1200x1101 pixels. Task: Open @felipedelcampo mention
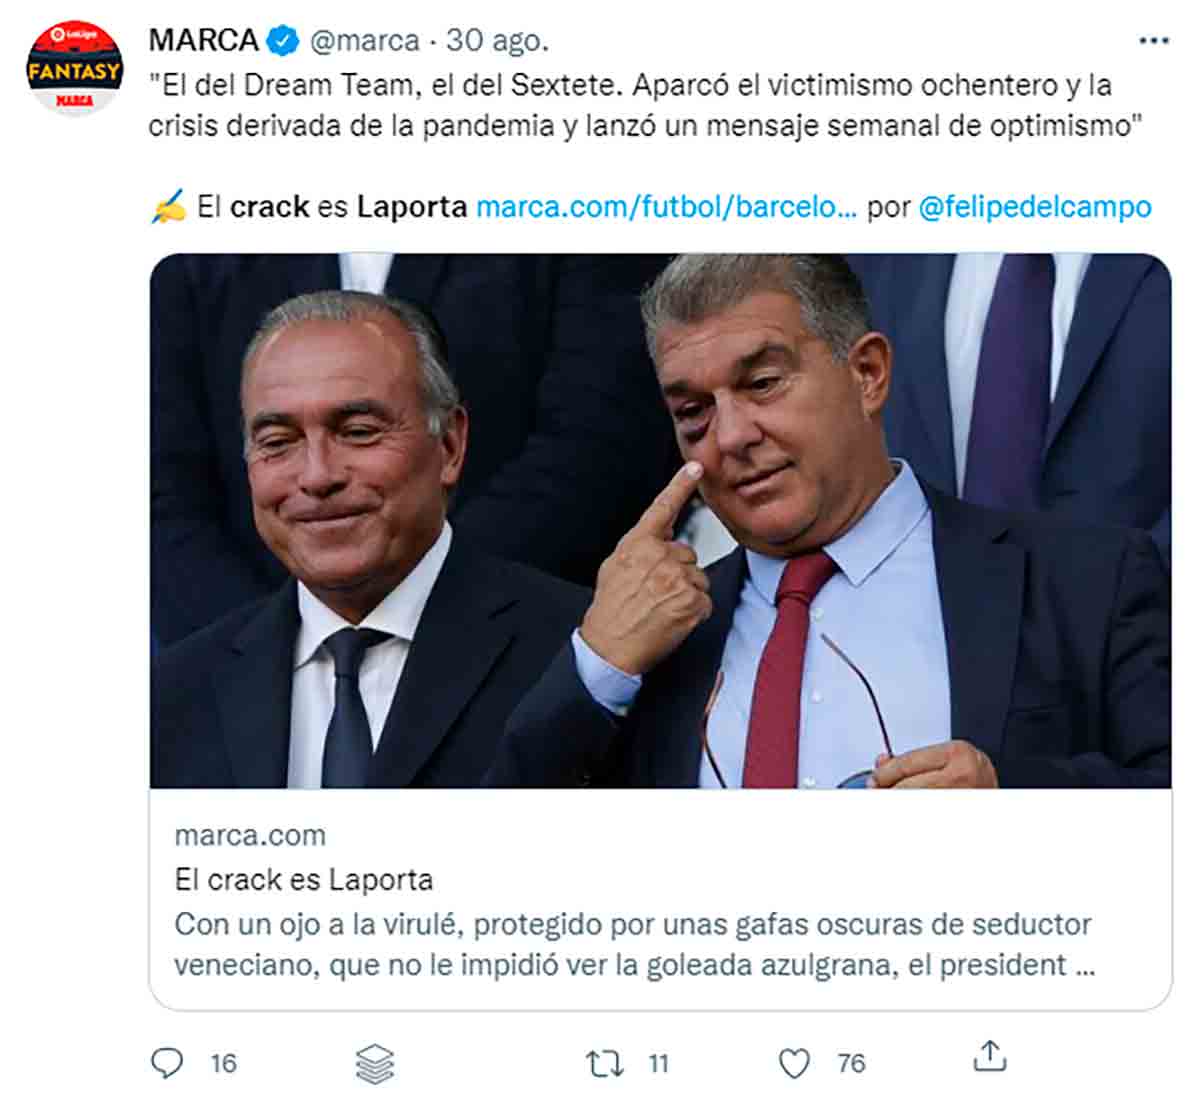point(1035,207)
